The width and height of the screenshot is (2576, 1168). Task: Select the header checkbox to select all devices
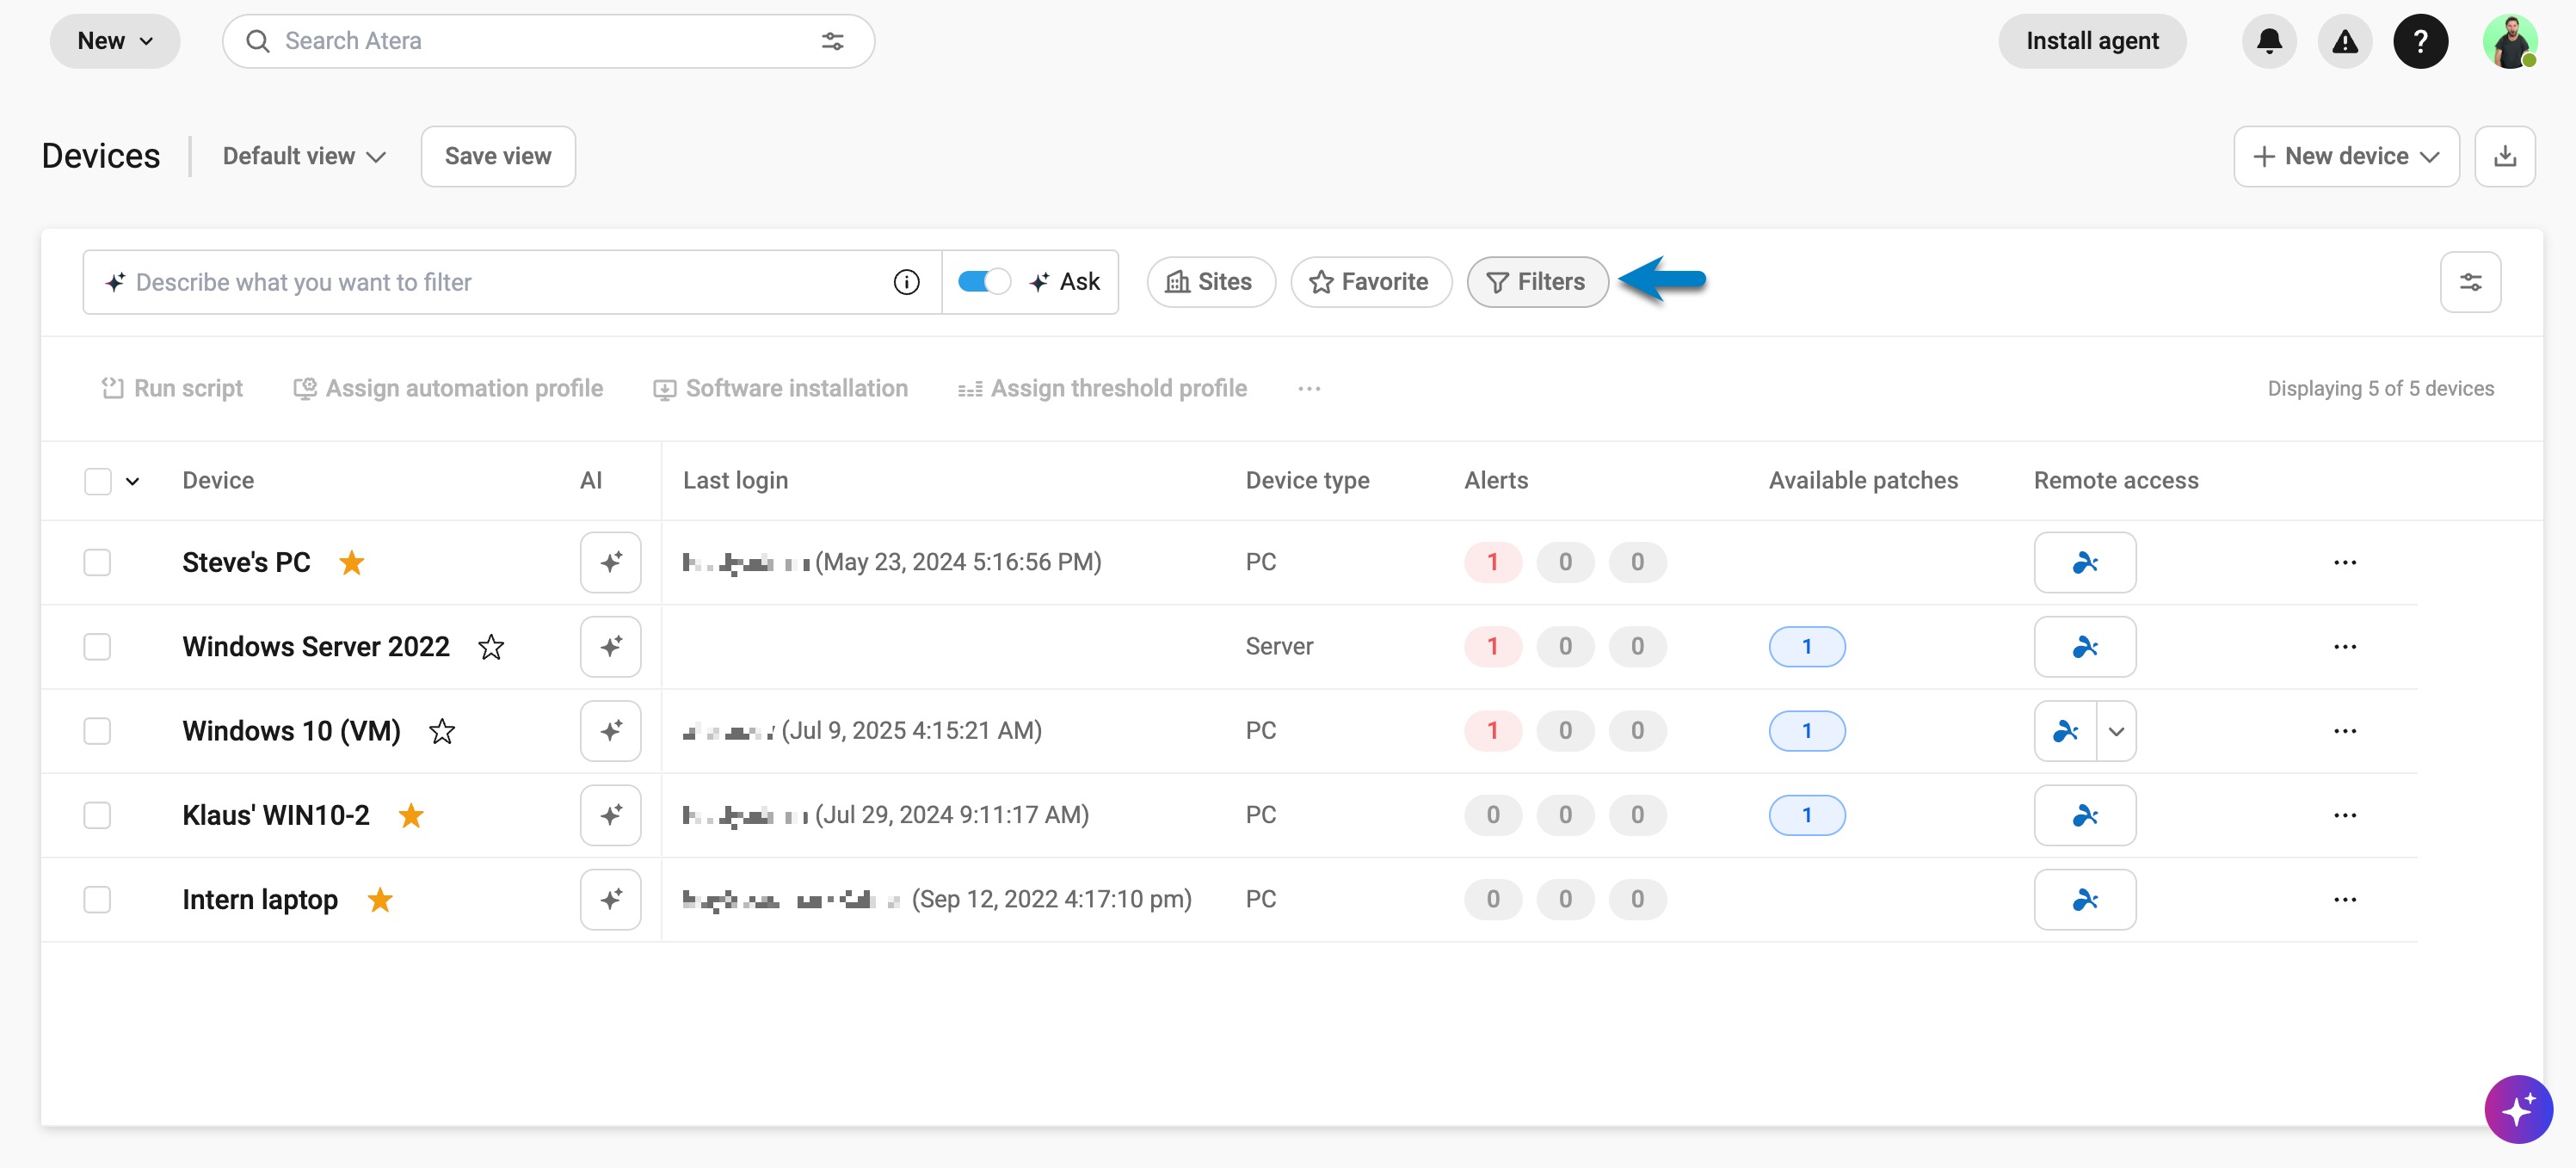(x=97, y=481)
